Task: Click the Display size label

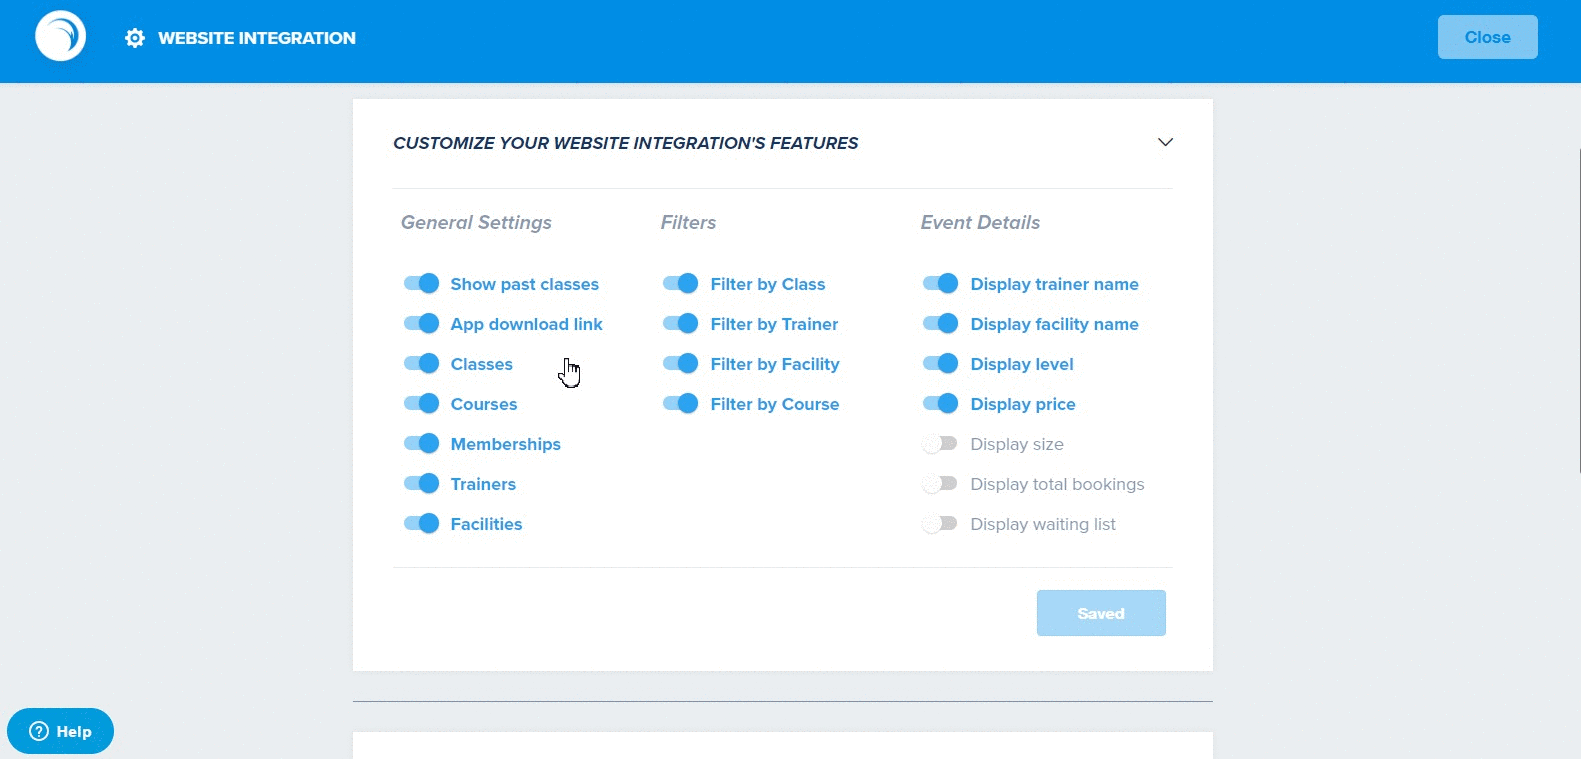Action: (x=1017, y=444)
